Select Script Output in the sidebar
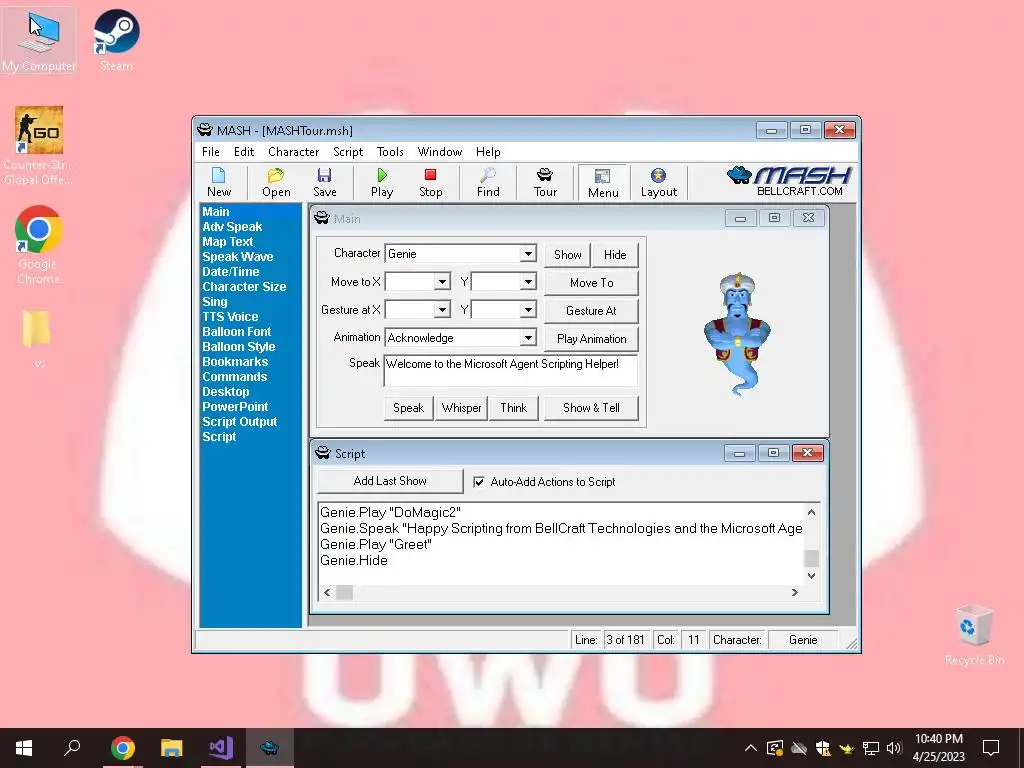Screen dimensions: 1024x768 [x=240, y=422]
